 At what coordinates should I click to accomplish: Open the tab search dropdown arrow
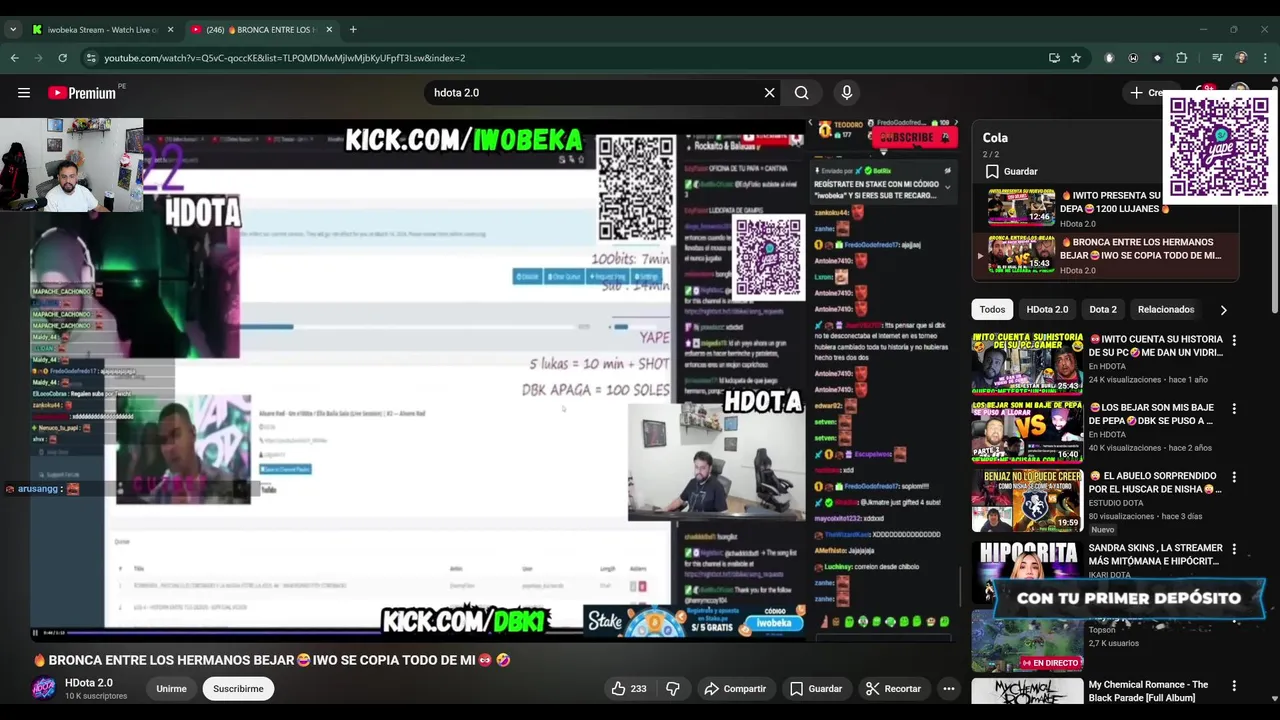coord(12,29)
